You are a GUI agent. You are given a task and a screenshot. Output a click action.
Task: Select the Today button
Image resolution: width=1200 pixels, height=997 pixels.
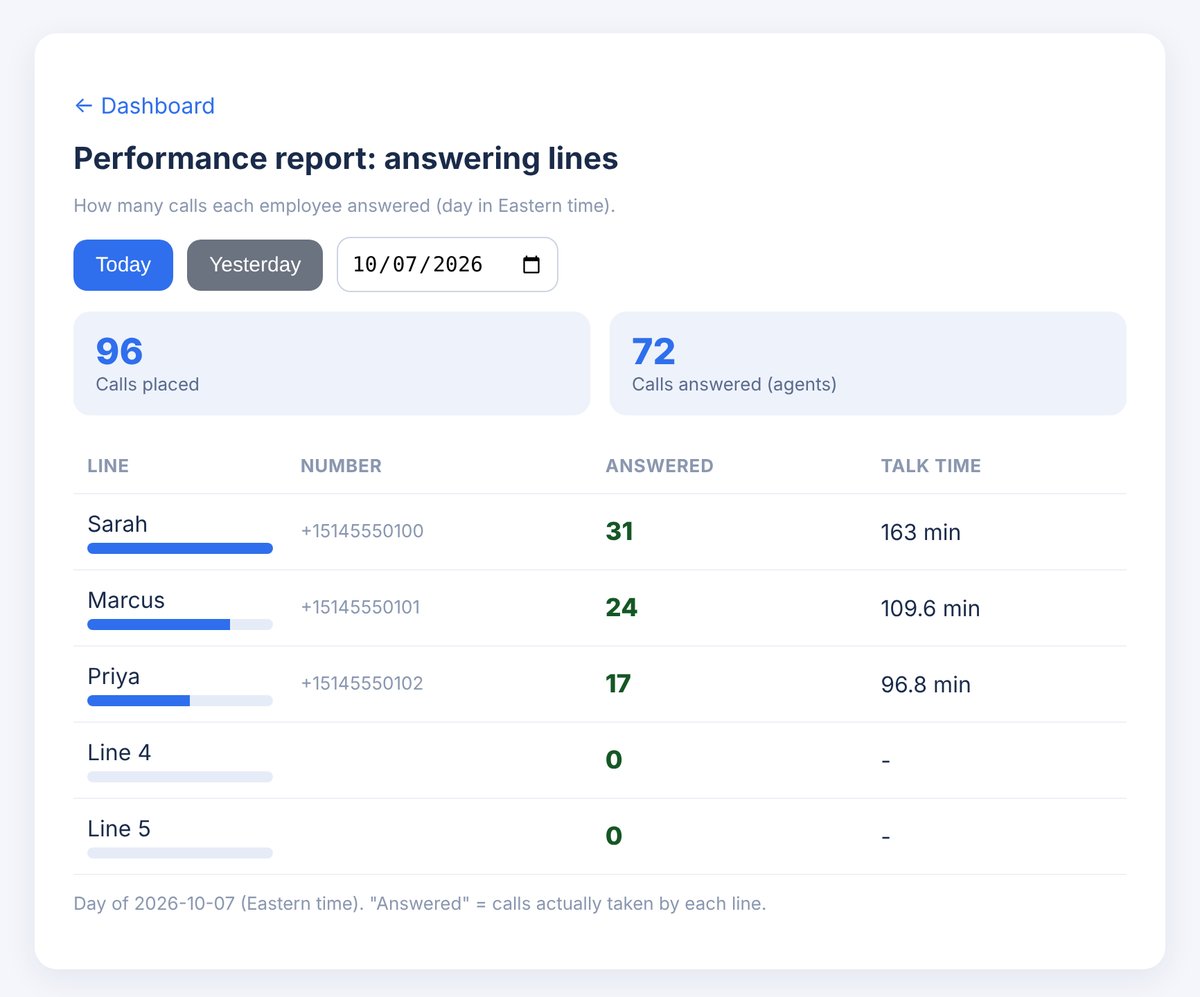[x=123, y=265]
